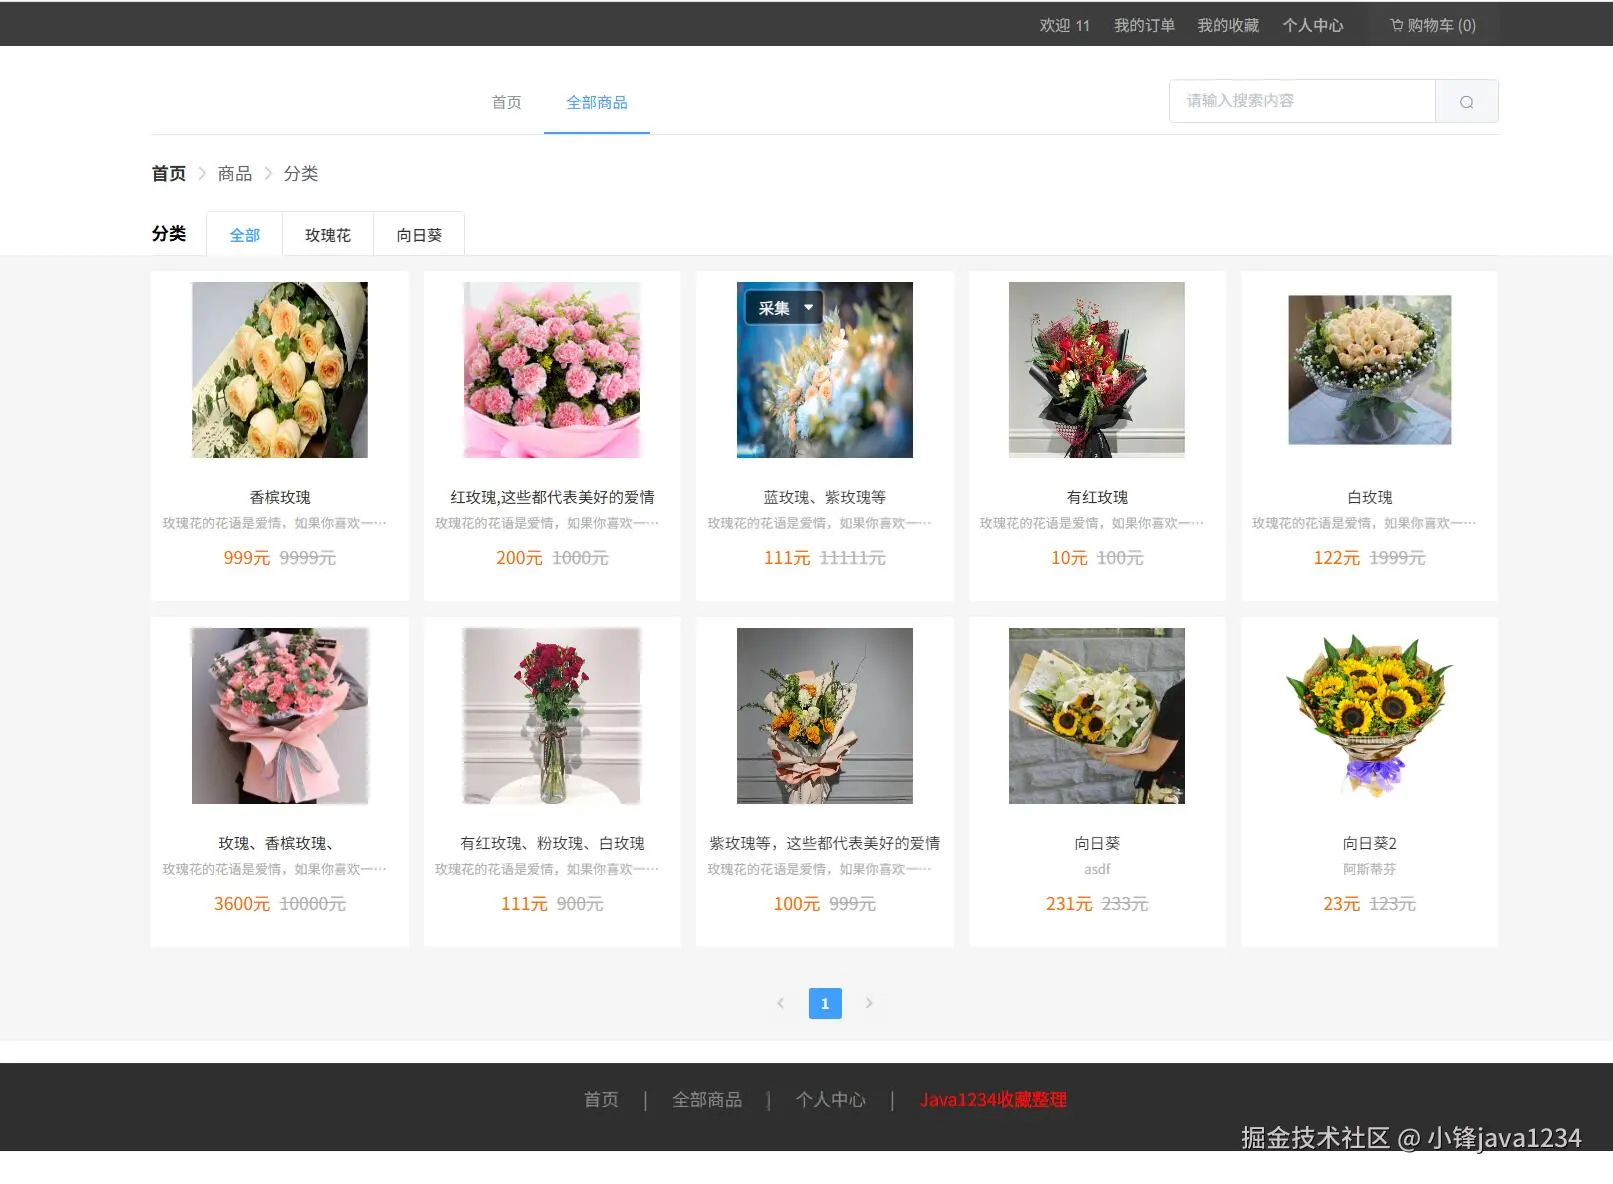Open 首页 link in the footer
The height and width of the screenshot is (1184, 1613).
point(601,1100)
